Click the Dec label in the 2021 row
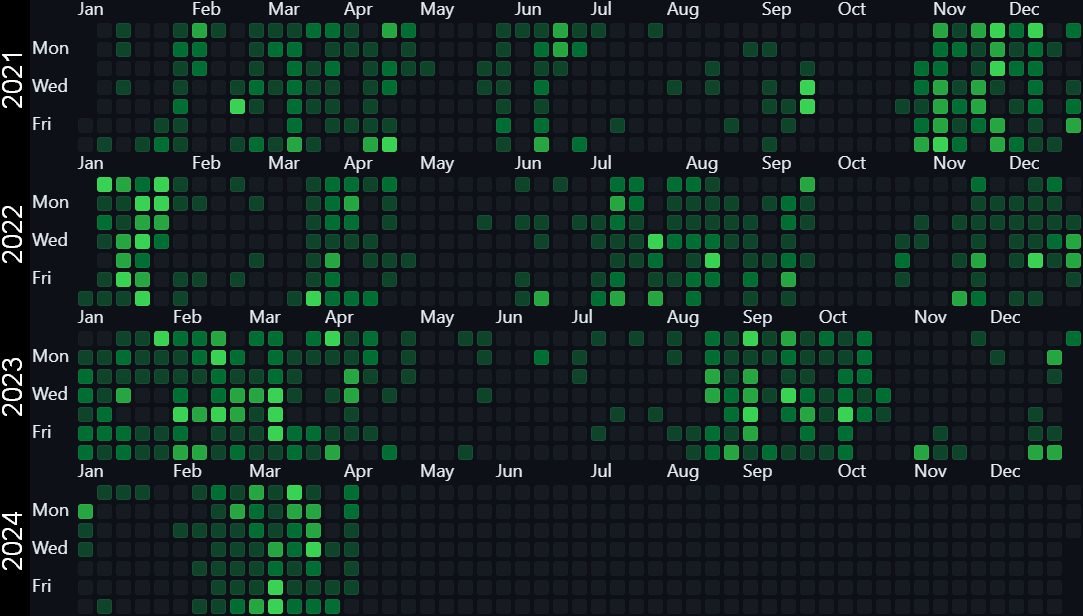This screenshot has height=616, width=1083. click(x=1024, y=9)
